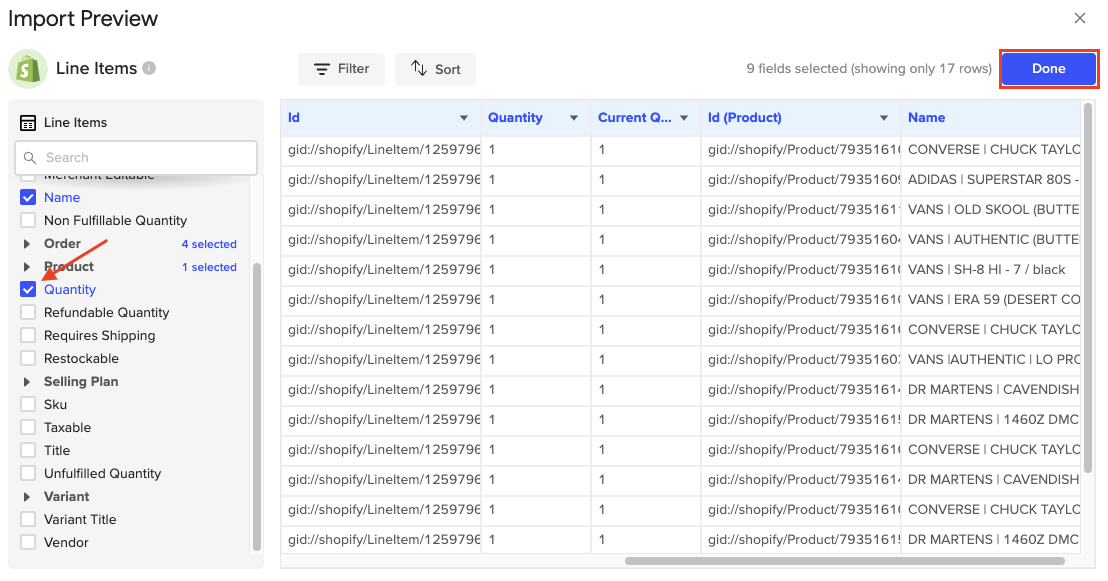Open the Filter options
1108x581 pixels.
point(341,69)
